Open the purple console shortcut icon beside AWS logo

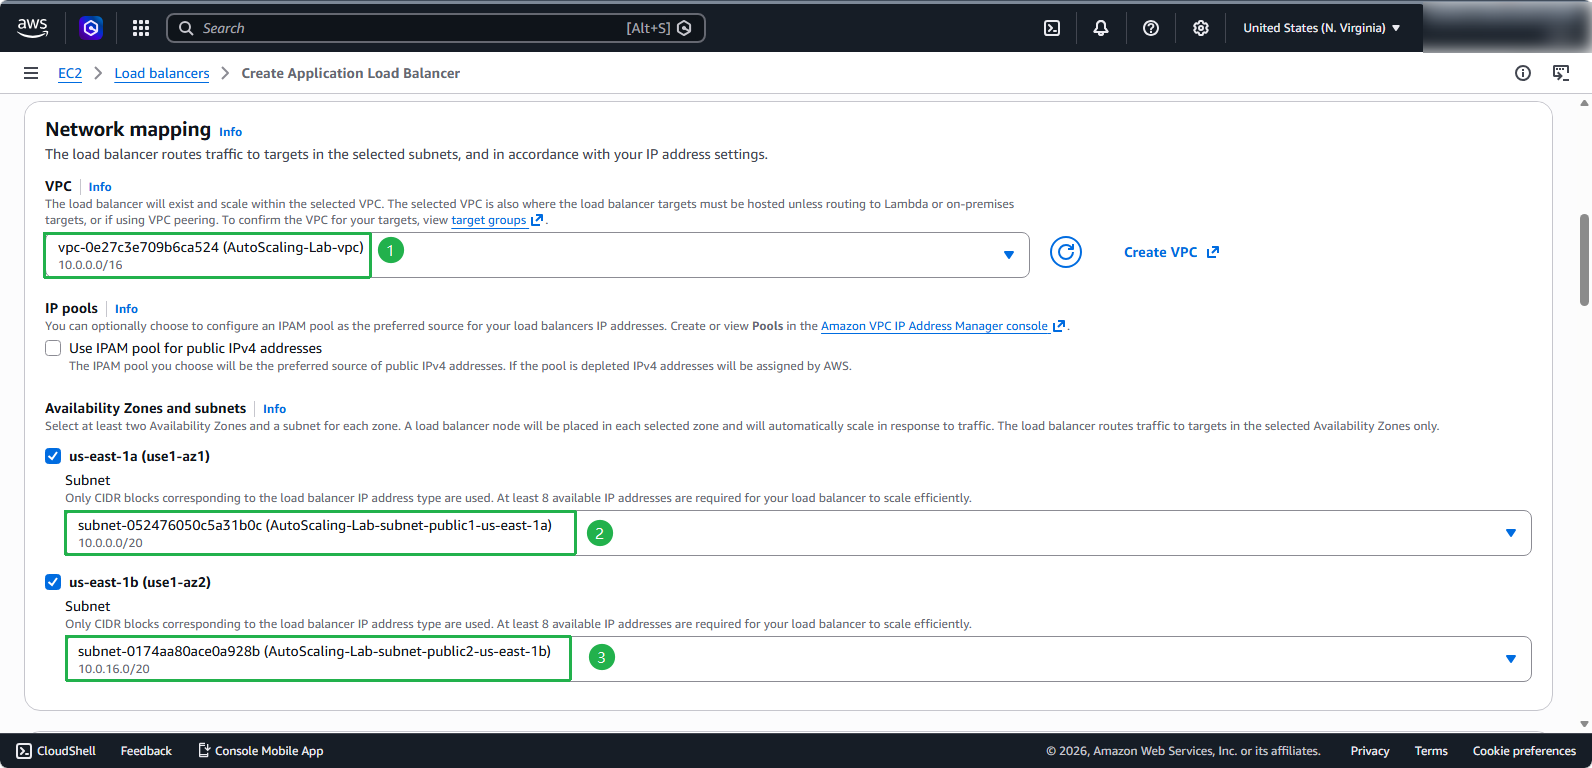(91, 28)
